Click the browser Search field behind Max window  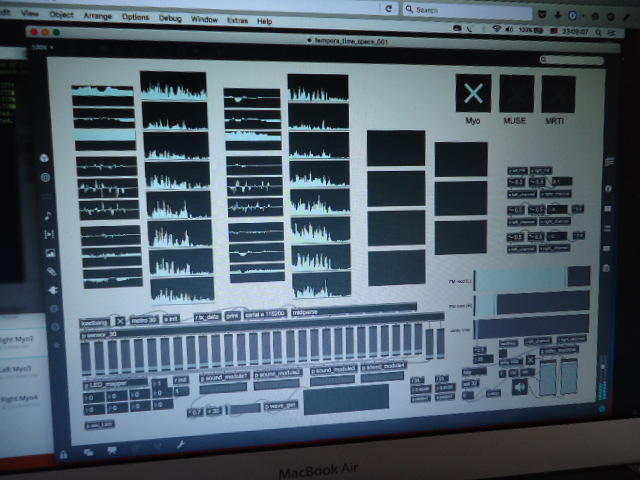[x=467, y=11]
